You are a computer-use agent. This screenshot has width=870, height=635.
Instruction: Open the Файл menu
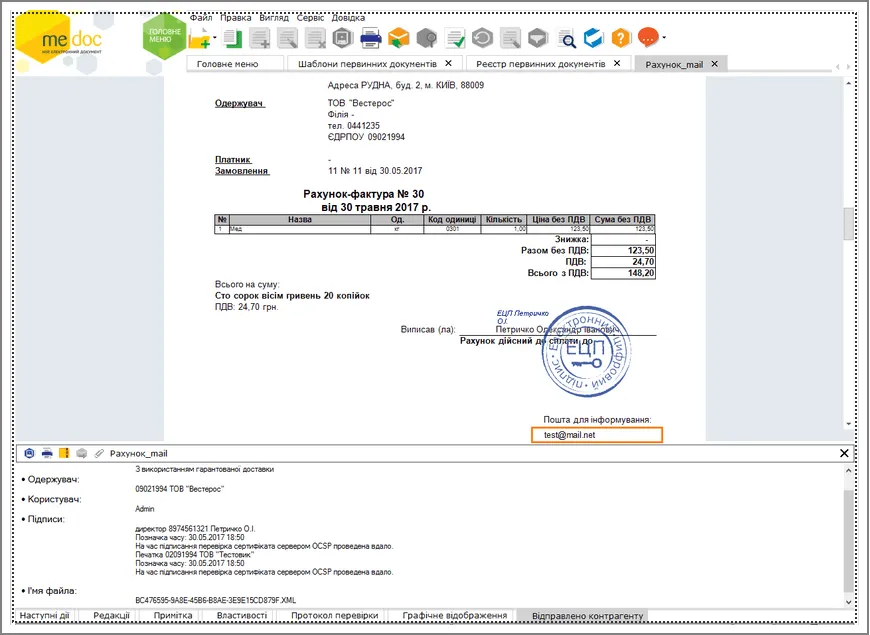coord(201,18)
